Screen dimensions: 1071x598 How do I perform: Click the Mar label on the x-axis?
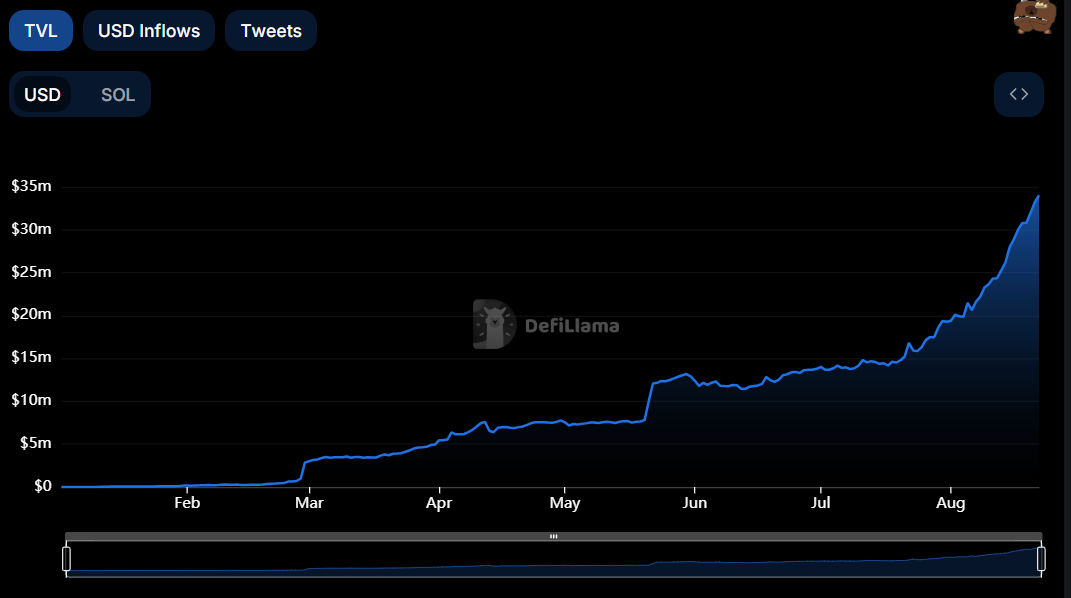(309, 503)
